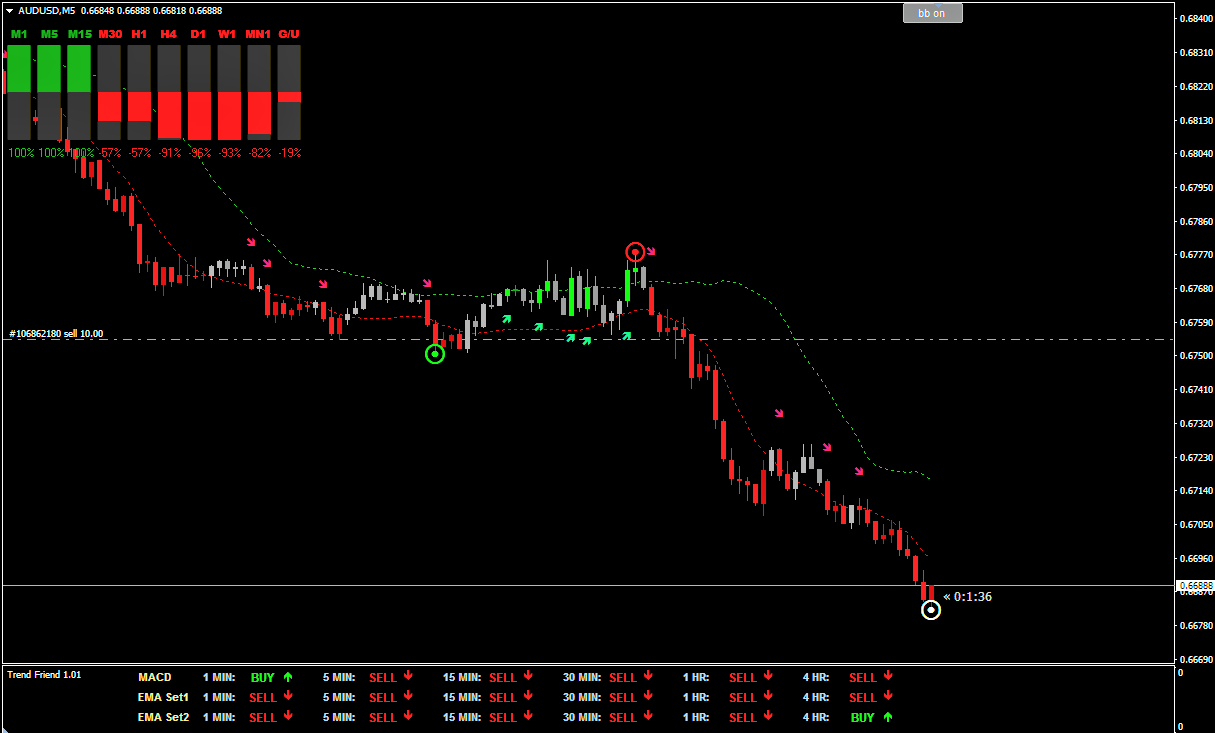Click EMA Set1 4 HR down arrow
Image resolution: width=1215 pixels, height=733 pixels.
click(888, 697)
